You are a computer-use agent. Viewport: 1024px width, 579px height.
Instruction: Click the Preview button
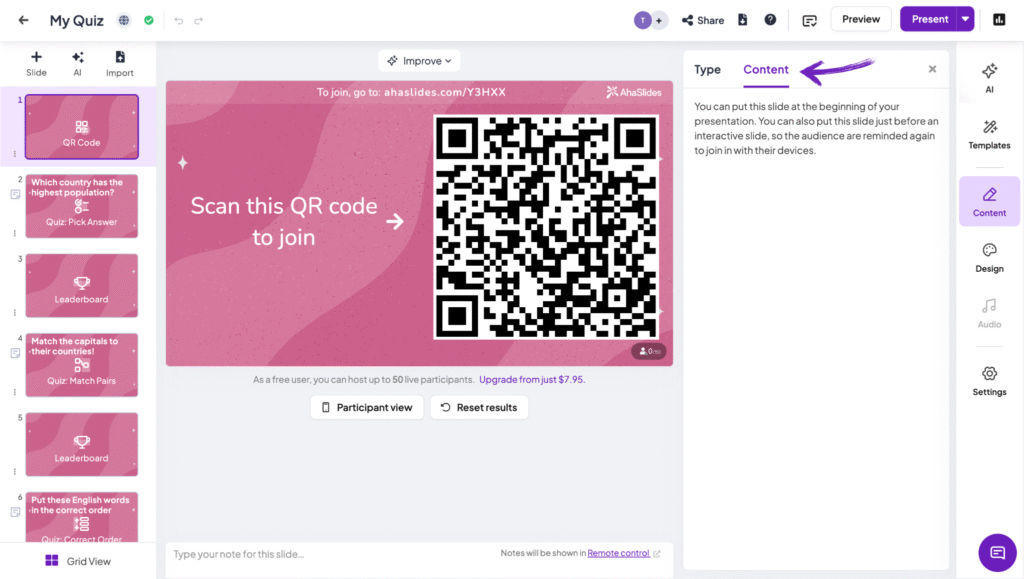tap(861, 19)
